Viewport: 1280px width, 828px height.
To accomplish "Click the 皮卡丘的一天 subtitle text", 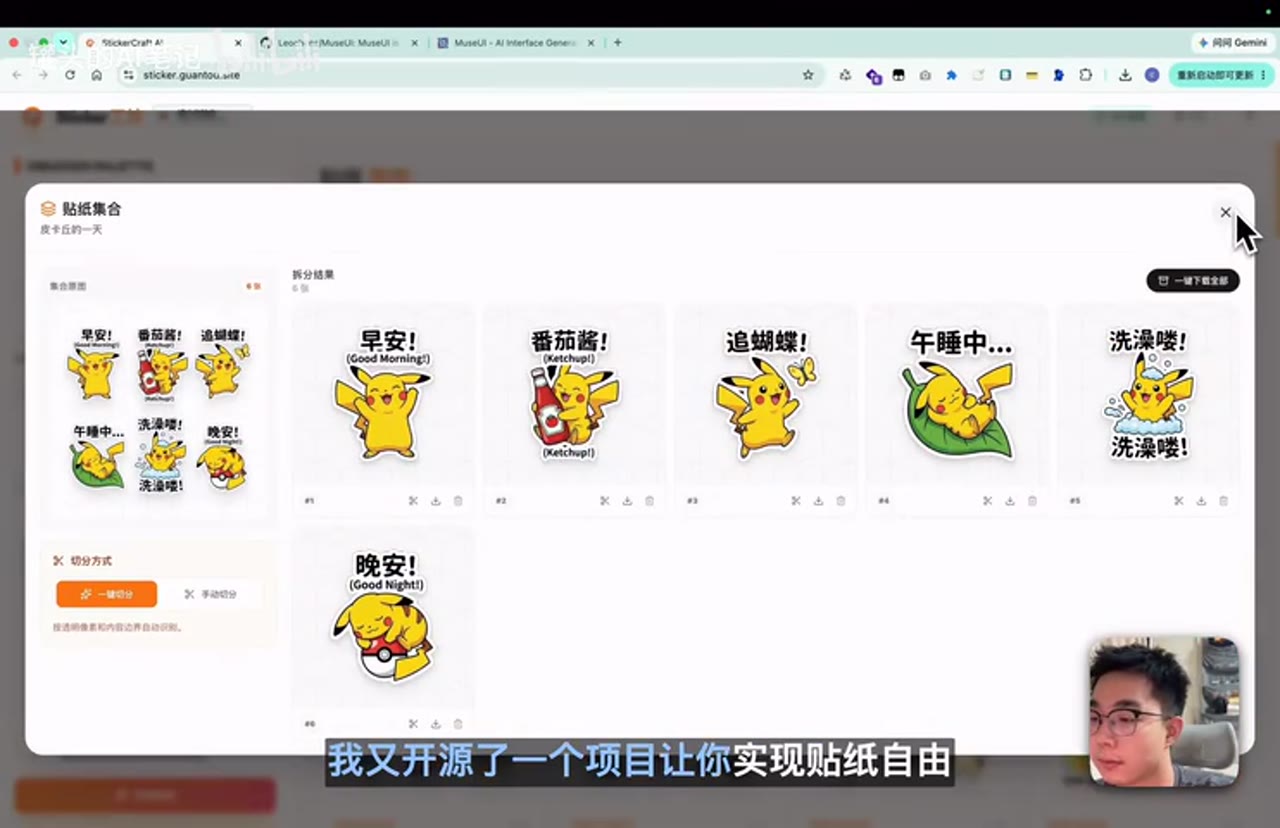I will [x=71, y=230].
